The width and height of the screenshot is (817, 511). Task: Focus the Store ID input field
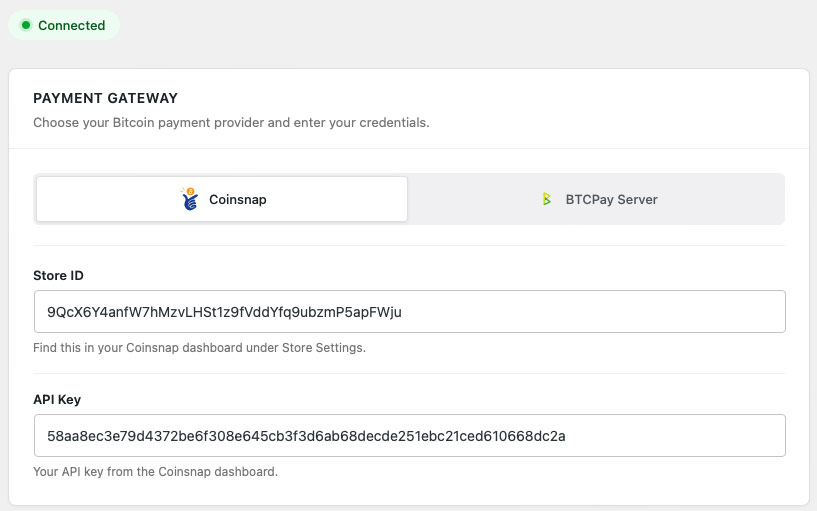click(x=410, y=311)
